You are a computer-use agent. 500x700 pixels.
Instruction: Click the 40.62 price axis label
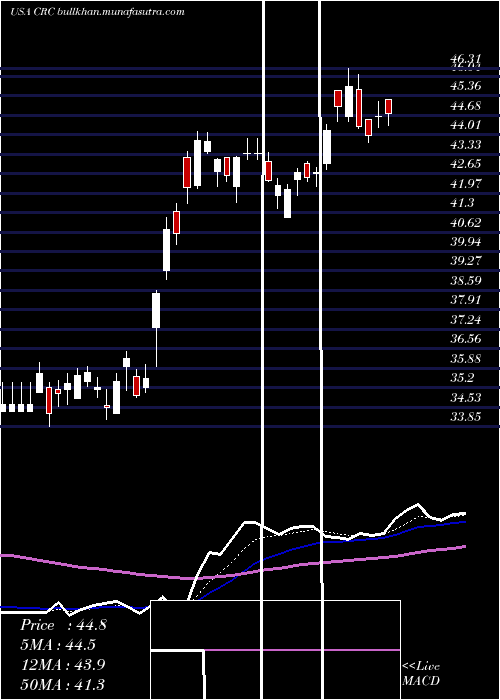tap(466, 222)
